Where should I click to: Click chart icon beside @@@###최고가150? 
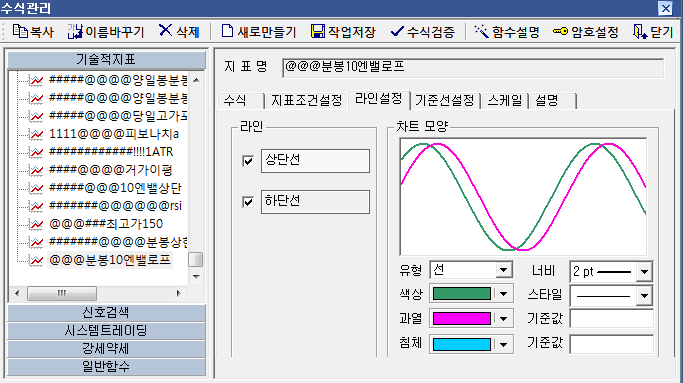pos(36,224)
